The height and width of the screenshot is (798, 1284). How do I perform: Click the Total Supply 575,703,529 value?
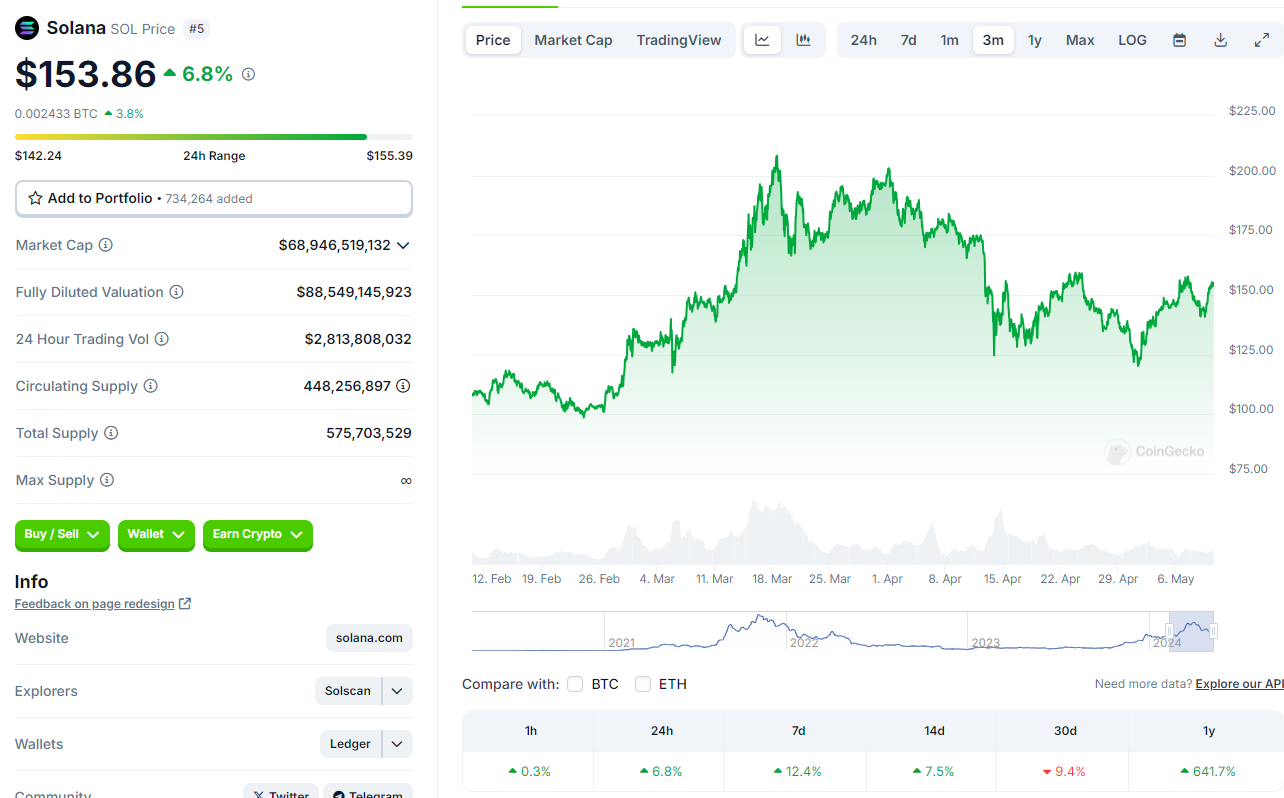(369, 433)
